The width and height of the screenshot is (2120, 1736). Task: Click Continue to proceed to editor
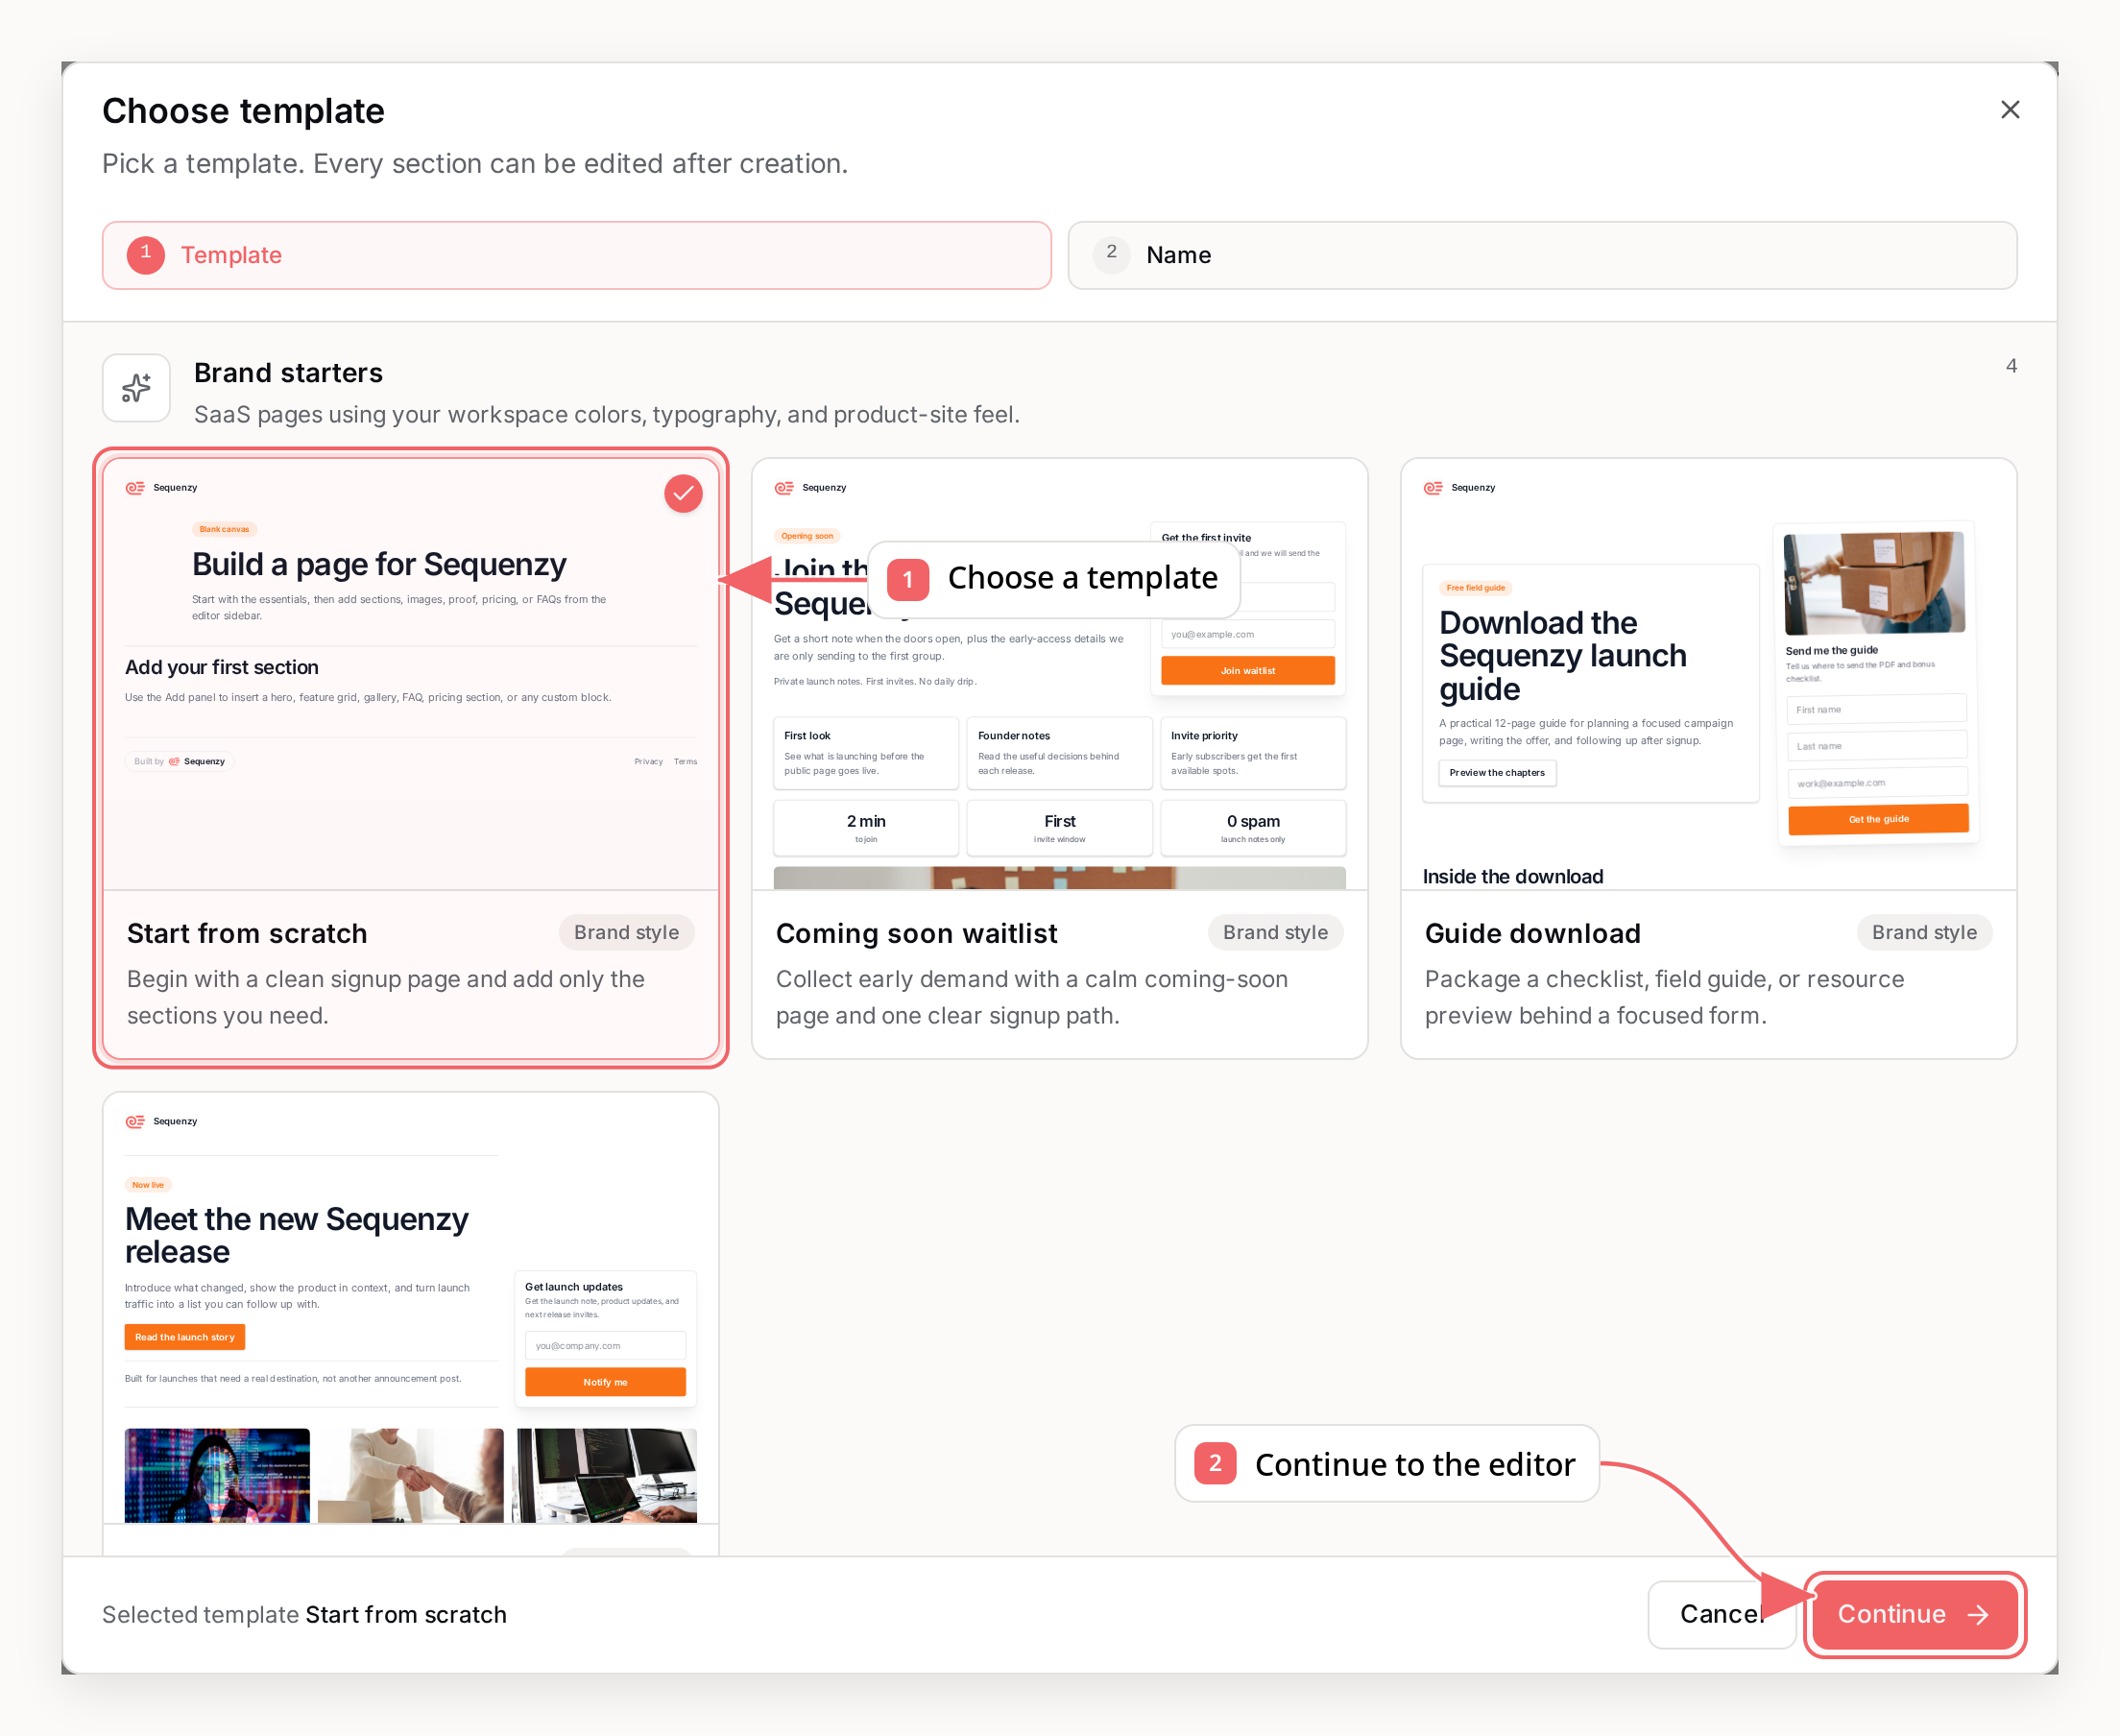tap(1914, 1614)
